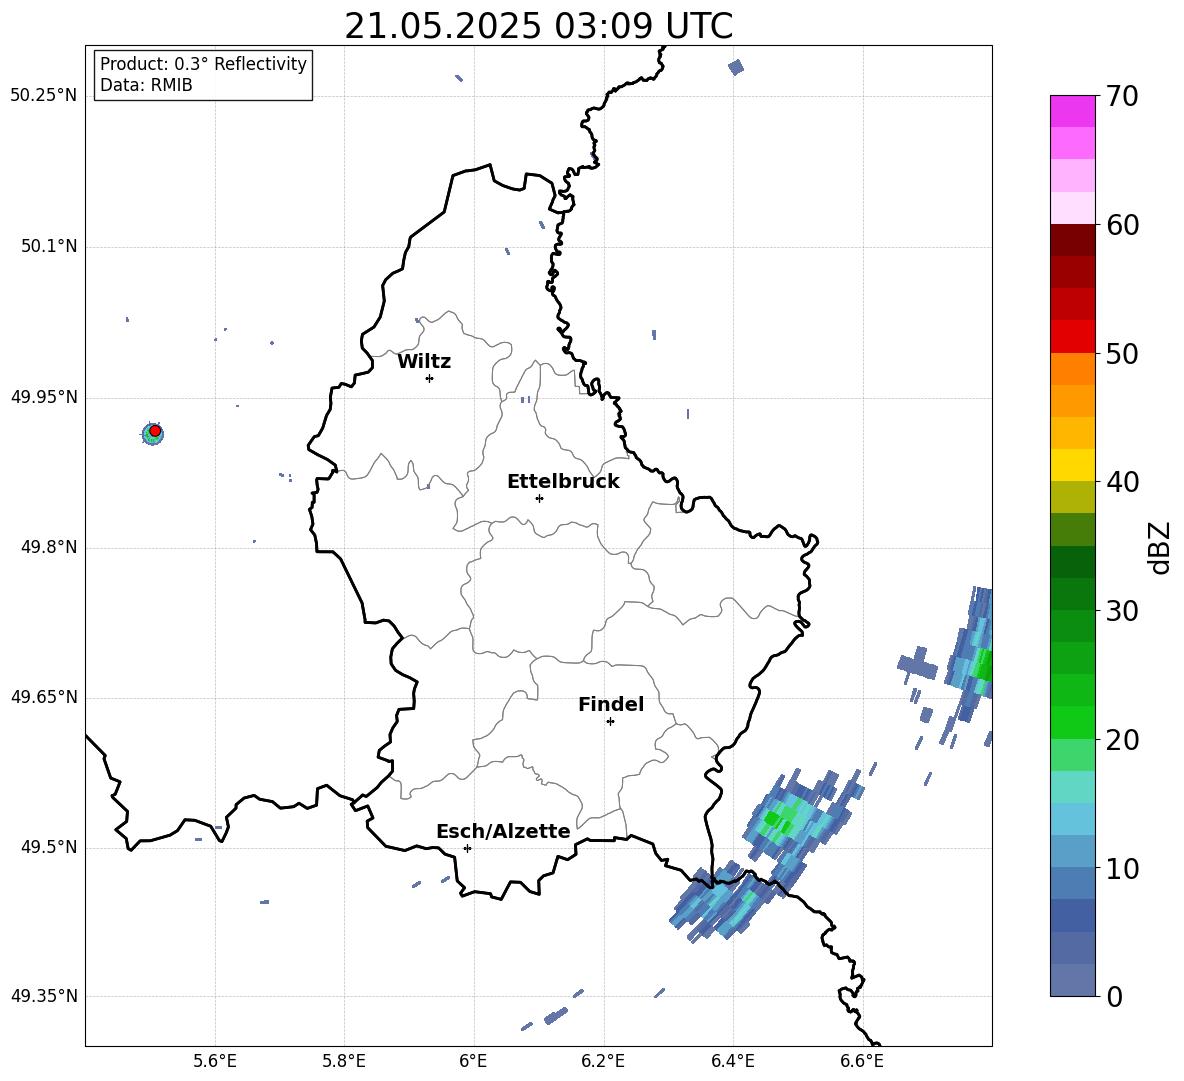The width and height of the screenshot is (1184, 1081).
Task: Click the 6.6°E longitude label
Action: tap(862, 1061)
